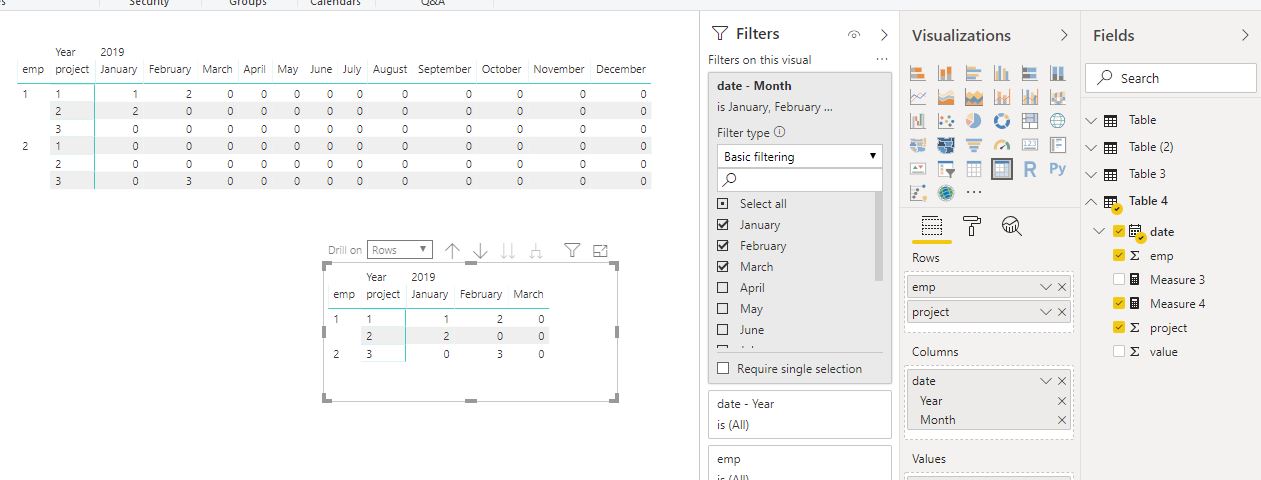
Task: Check May in month filter
Action: coord(724,309)
